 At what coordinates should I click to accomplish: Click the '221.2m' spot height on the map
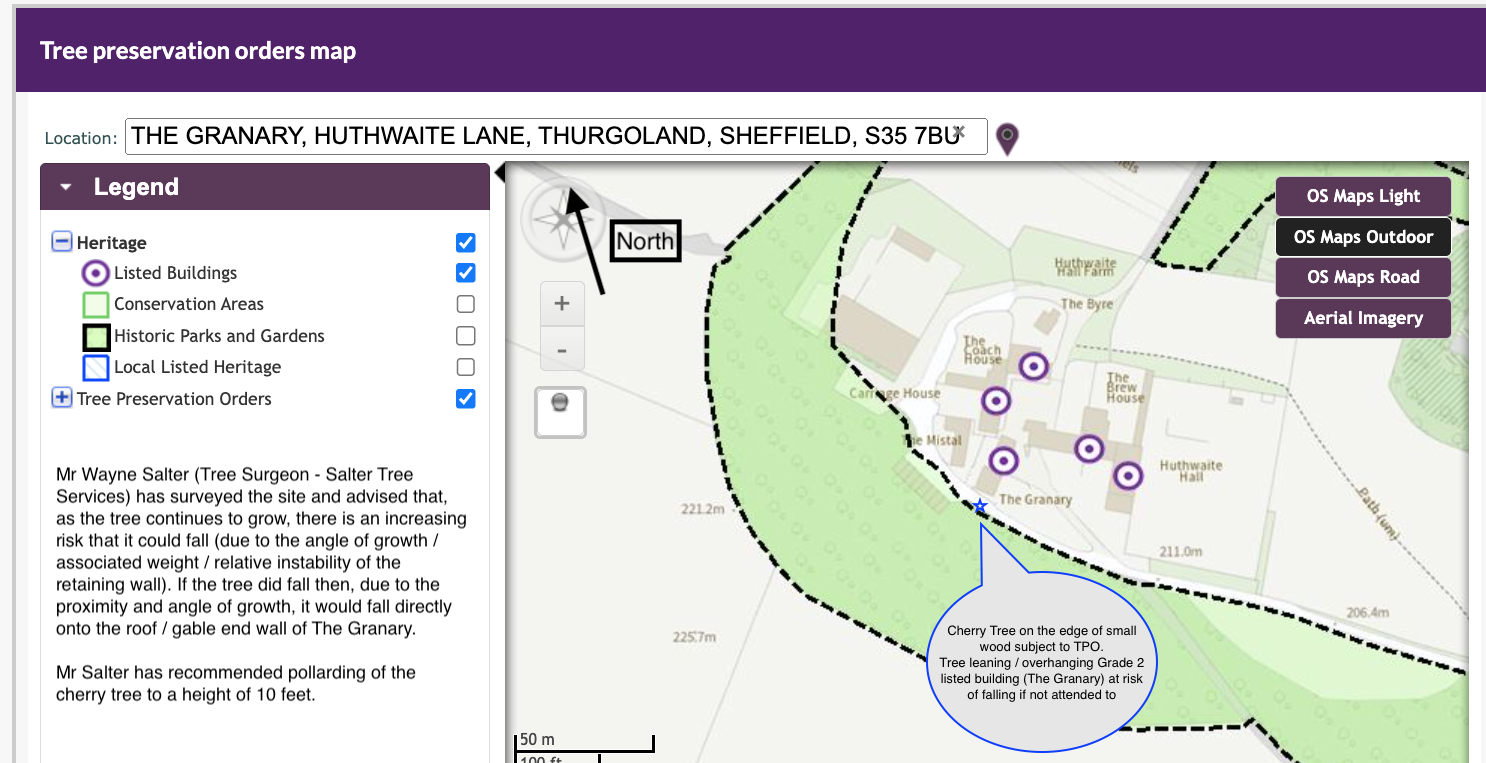click(702, 510)
